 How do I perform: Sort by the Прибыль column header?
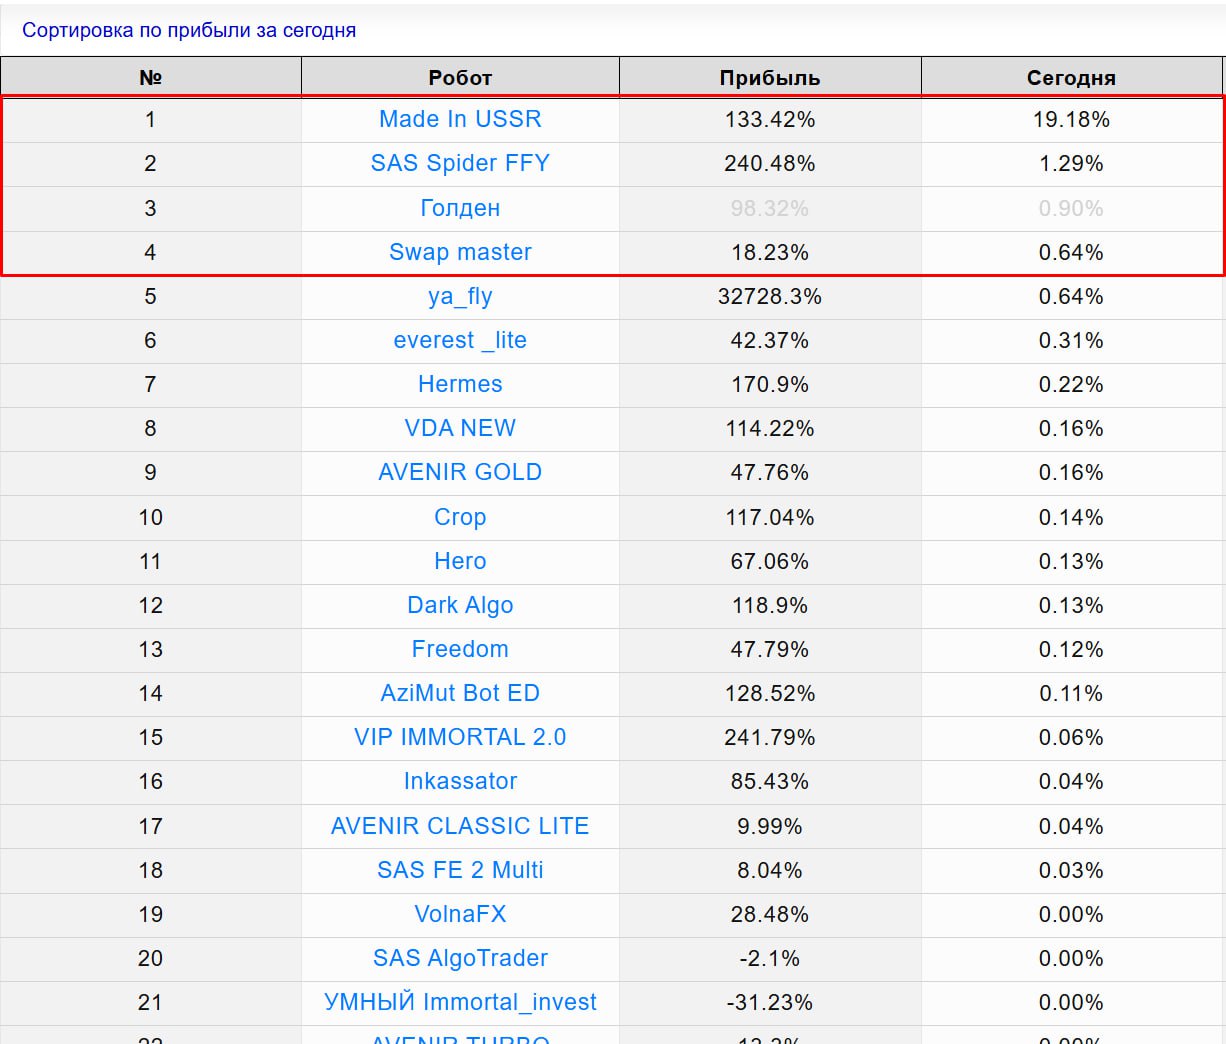tap(770, 78)
